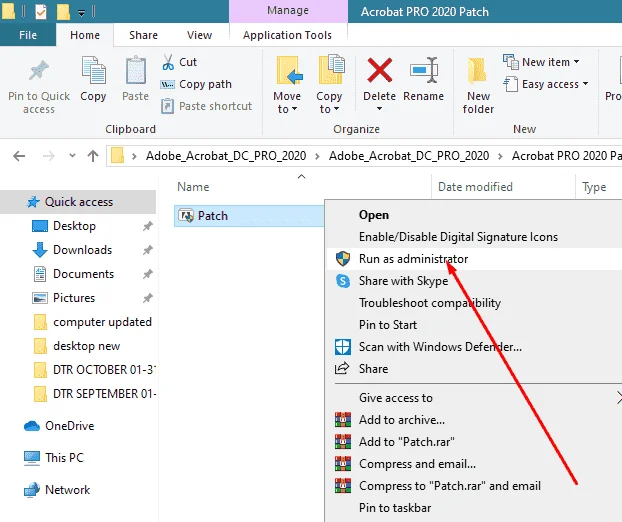Open the Application Tools tab
Image resolution: width=622 pixels, height=522 pixels.
click(288, 35)
